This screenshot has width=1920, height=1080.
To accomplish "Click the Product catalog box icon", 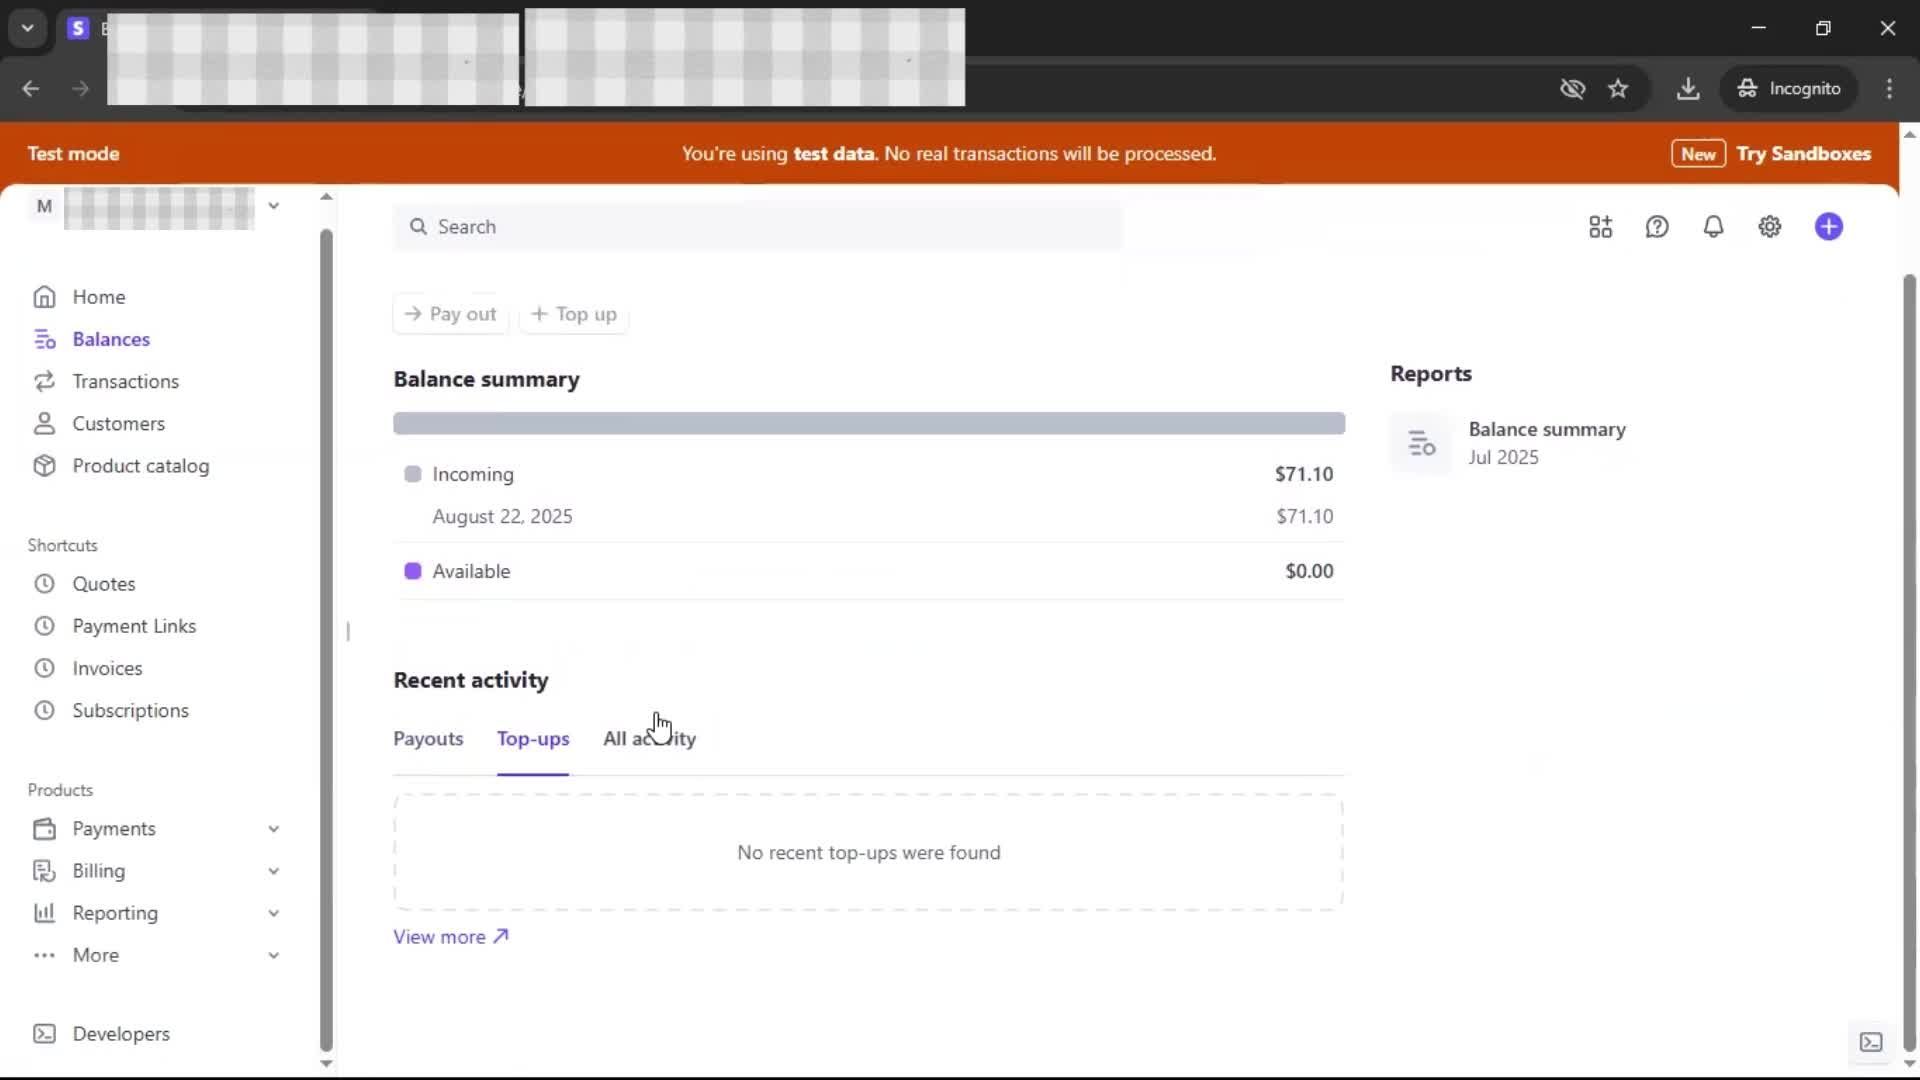I will coord(44,466).
